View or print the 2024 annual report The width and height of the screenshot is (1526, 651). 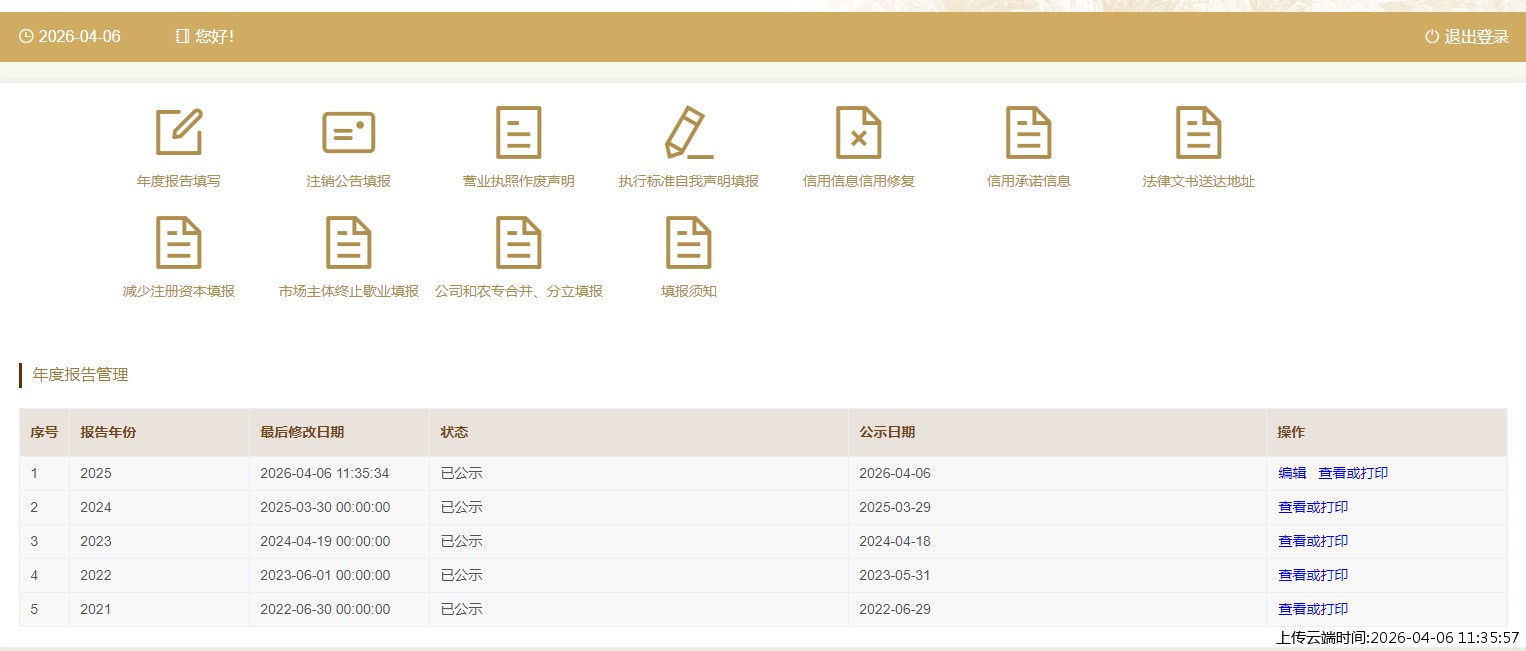pos(1313,507)
